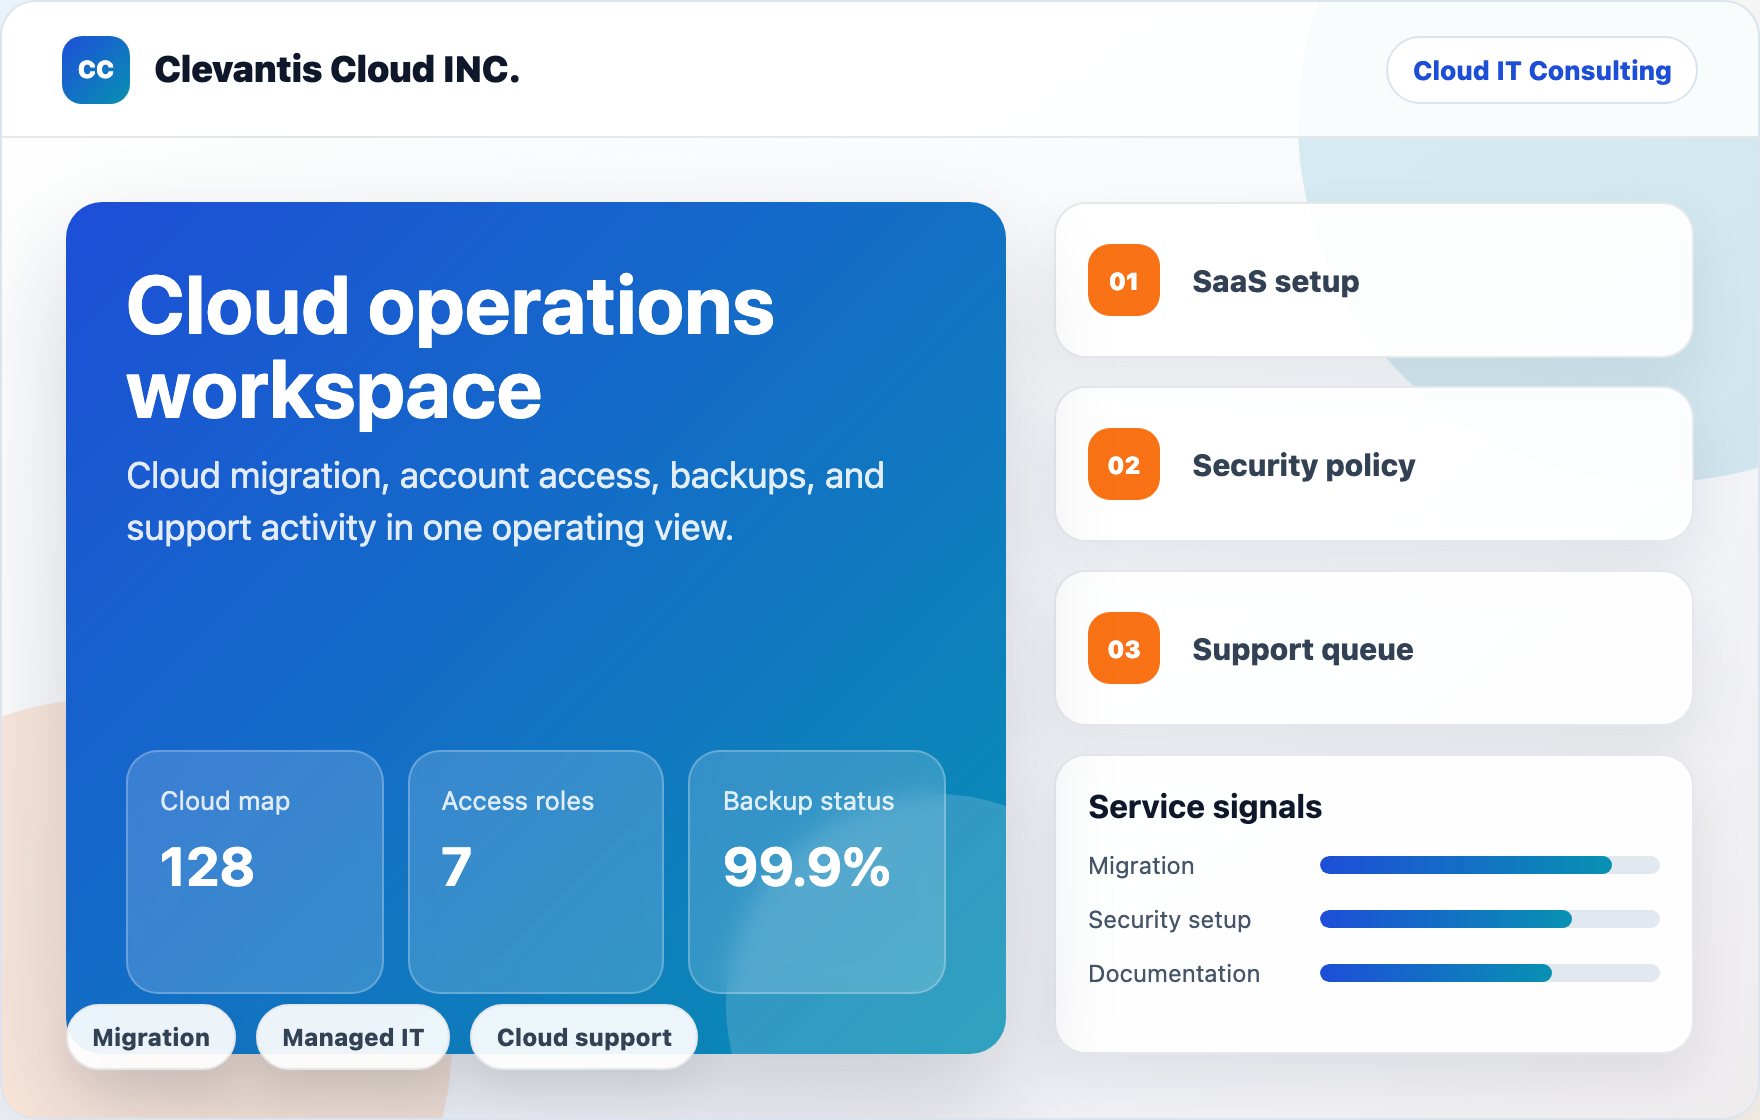Click the Cloud map stat tile
The width and height of the screenshot is (1760, 1120).
tap(255, 871)
